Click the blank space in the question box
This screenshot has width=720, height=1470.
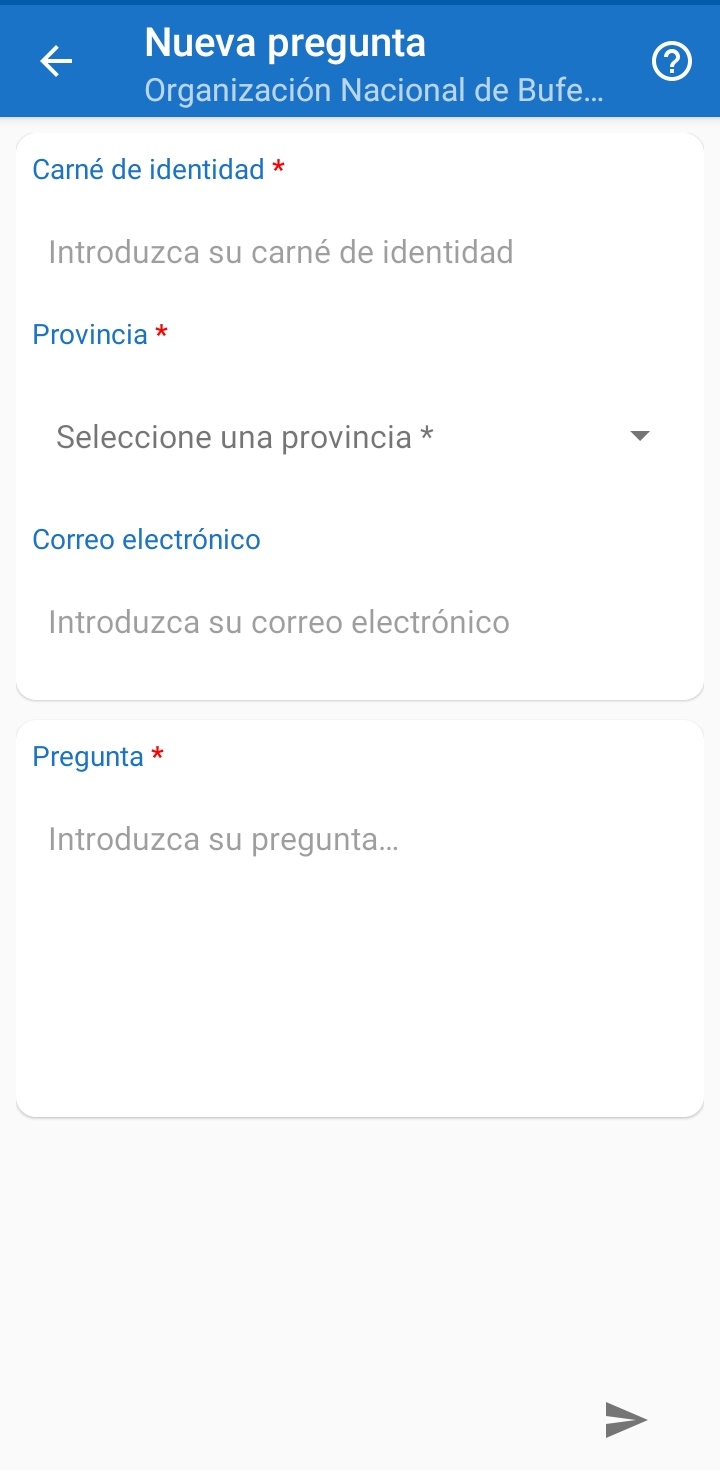(x=360, y=990)
